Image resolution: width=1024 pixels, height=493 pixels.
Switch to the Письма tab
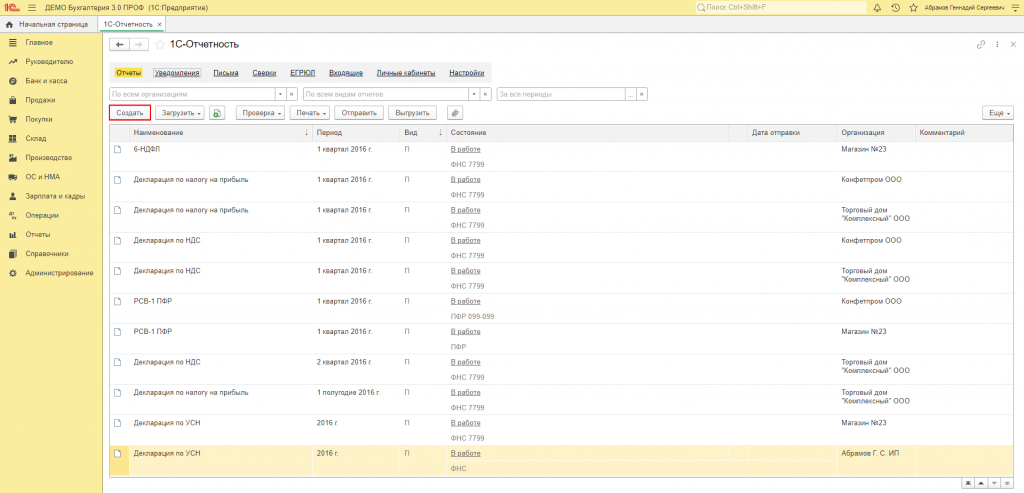coord(226,73)
